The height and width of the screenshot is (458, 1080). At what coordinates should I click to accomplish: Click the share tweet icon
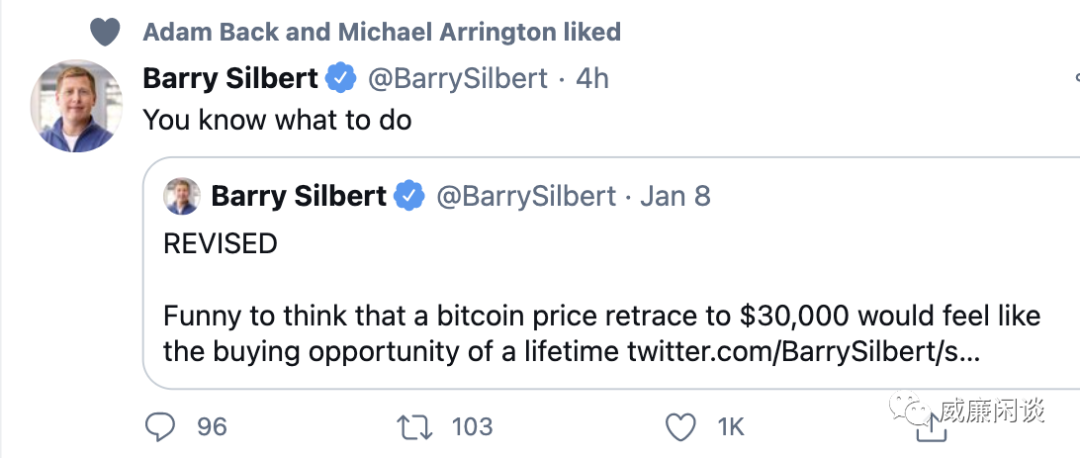[x=930, y=428]
